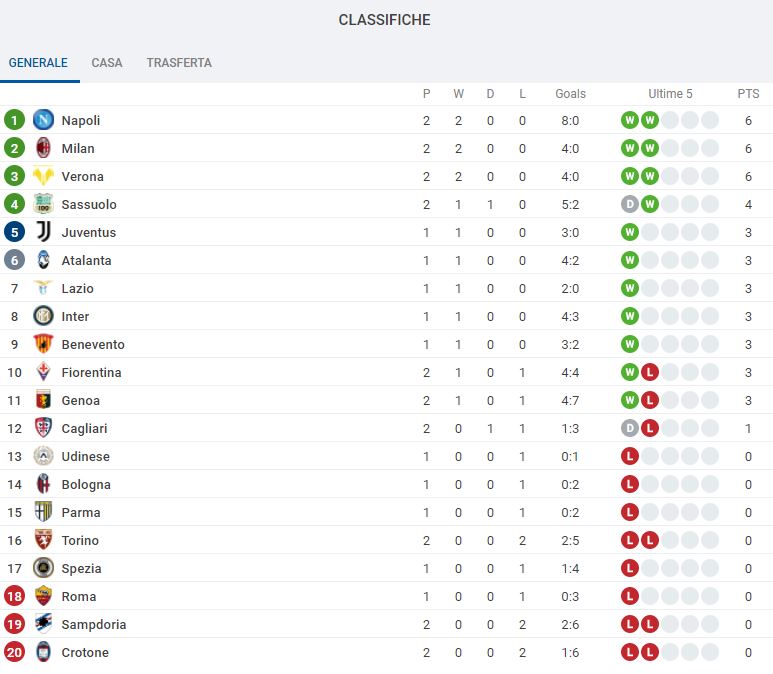Click the Inter team badge icon
The height and width of the screenshot is (674, 773).
click(43, 316)
